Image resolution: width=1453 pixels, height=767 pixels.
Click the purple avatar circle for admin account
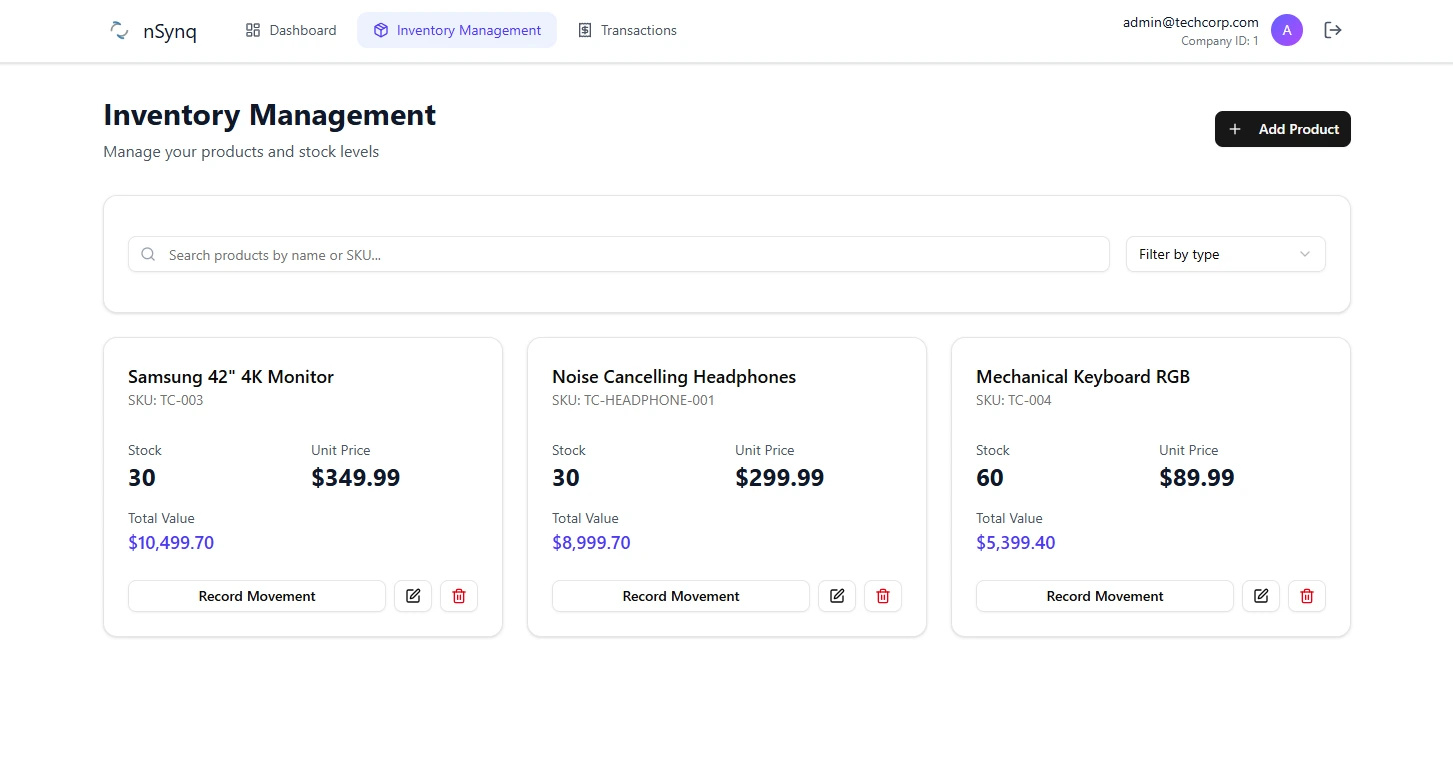pos(1287,30)
